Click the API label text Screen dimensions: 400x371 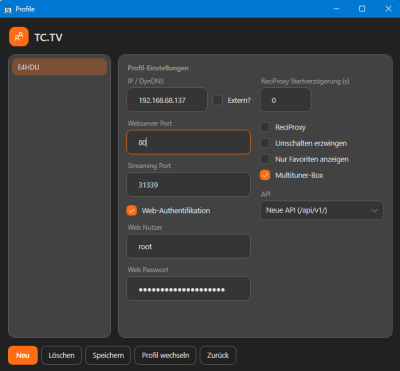[x=266, y=194]
